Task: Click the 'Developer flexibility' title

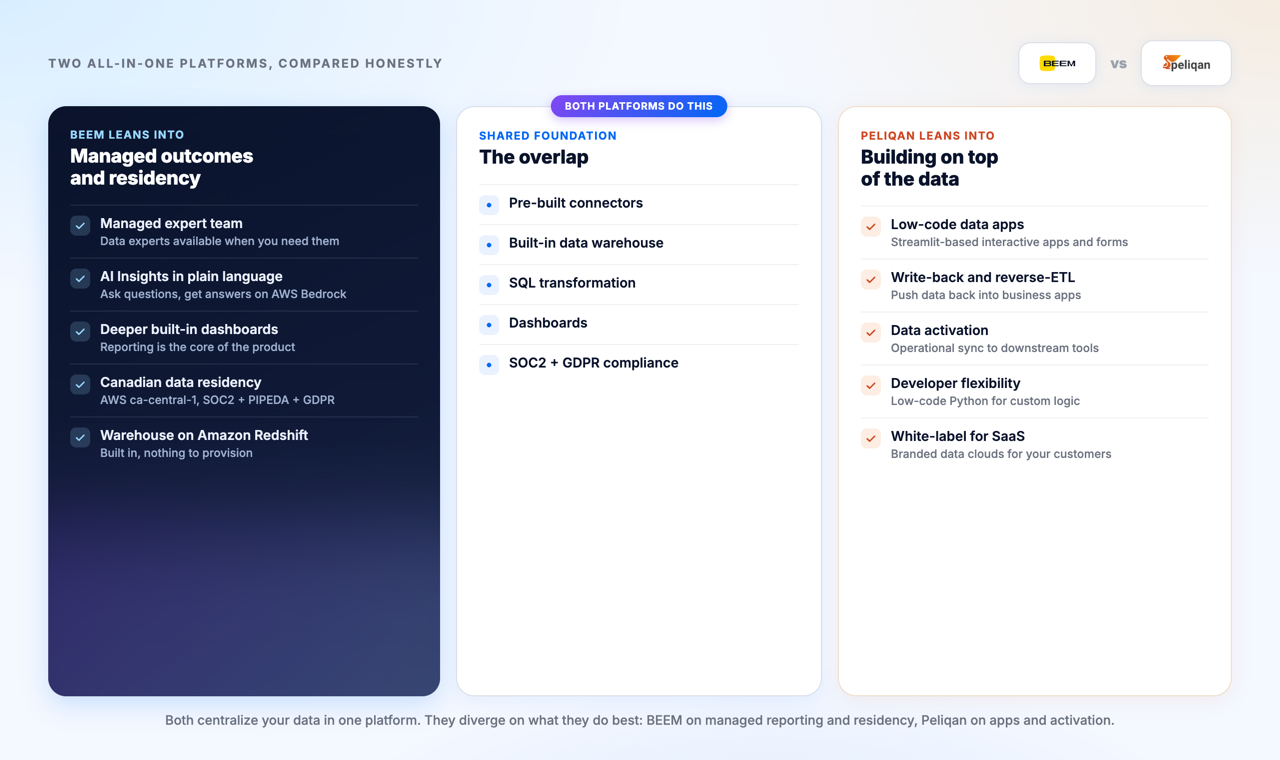Action: pos(956,384)
